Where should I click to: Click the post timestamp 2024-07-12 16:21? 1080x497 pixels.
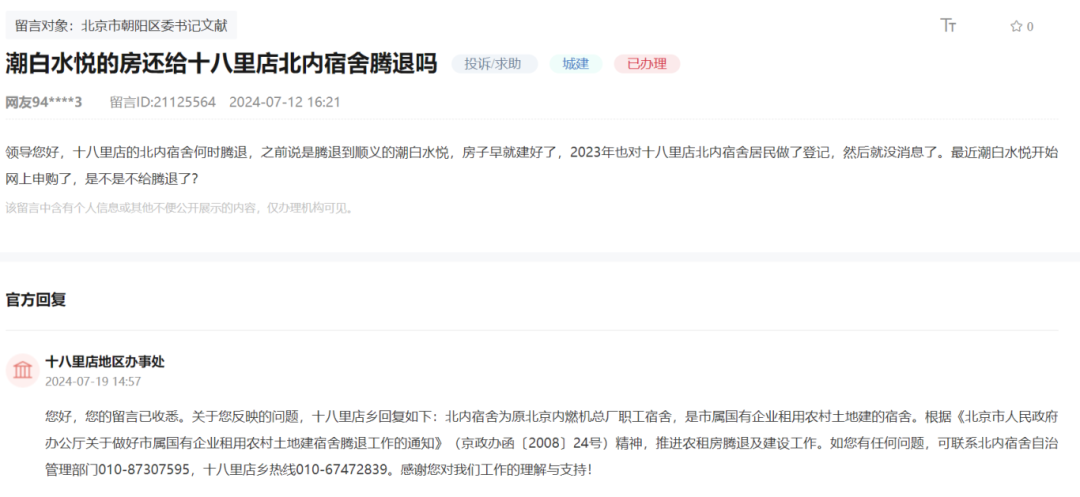click(x=285, y=102)
